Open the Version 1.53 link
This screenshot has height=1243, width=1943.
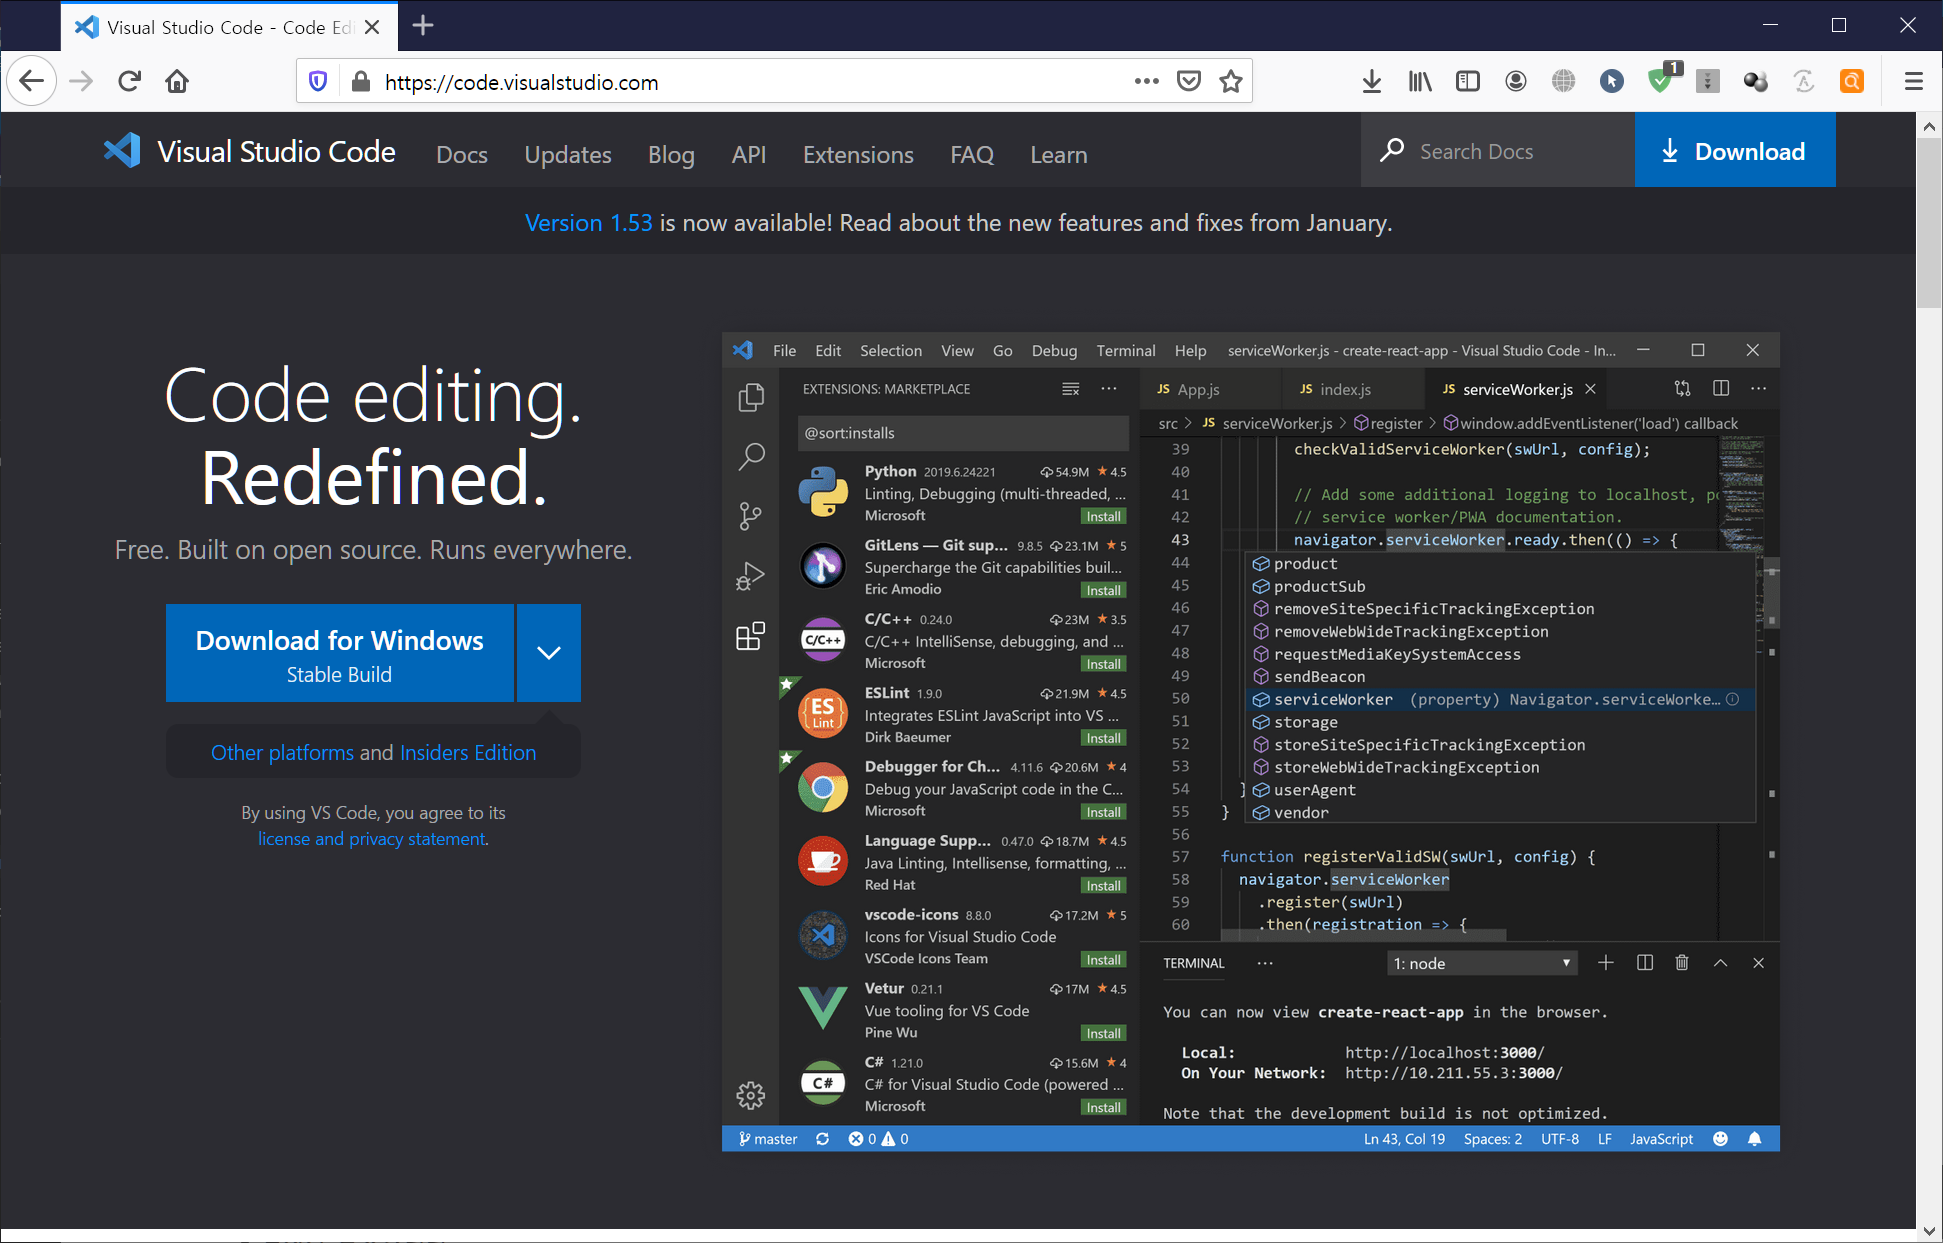coord(588,223)
